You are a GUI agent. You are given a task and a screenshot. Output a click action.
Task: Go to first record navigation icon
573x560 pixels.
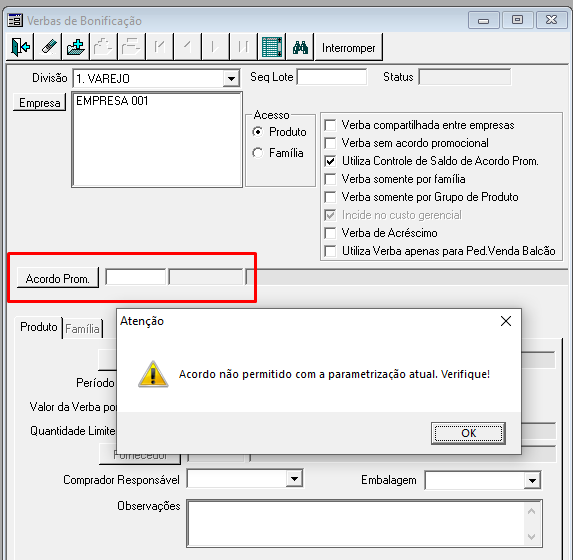pos(159,47)
